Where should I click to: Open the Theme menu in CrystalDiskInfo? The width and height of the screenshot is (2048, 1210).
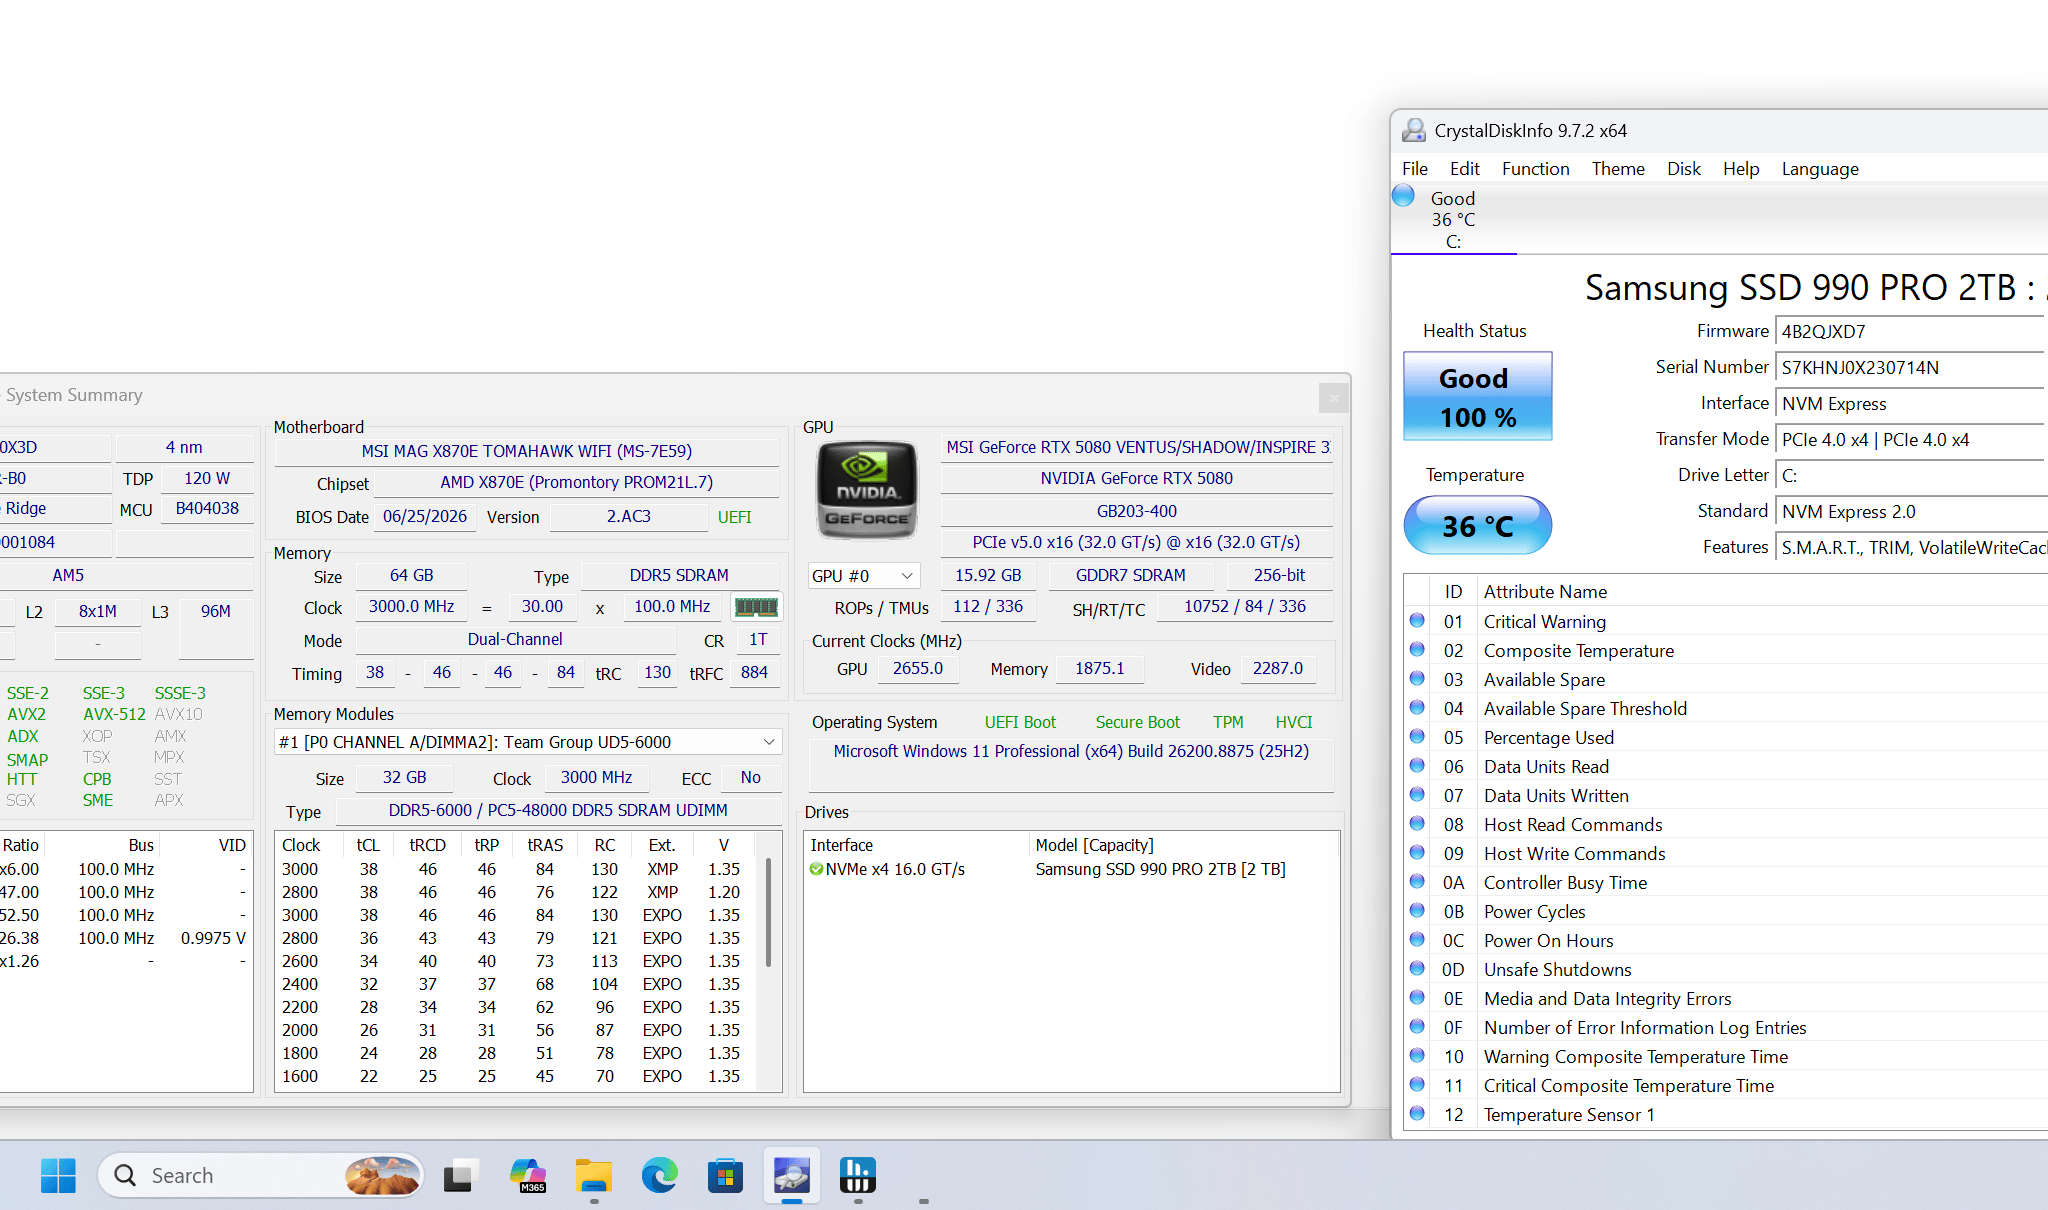[x=1618, y=169]
